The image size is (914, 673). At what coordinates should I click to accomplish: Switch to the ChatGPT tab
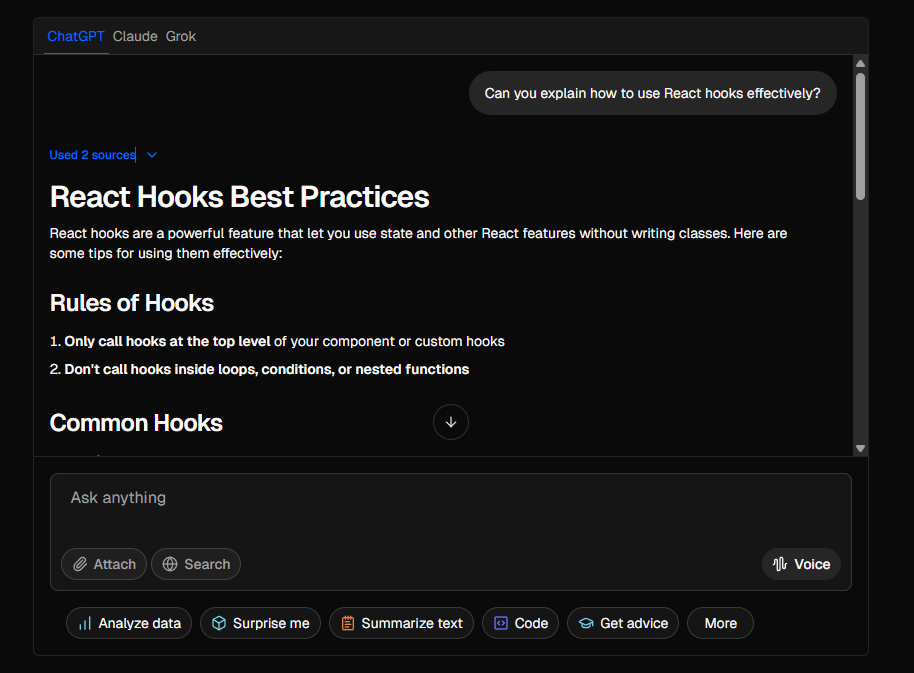click(76, 36)
